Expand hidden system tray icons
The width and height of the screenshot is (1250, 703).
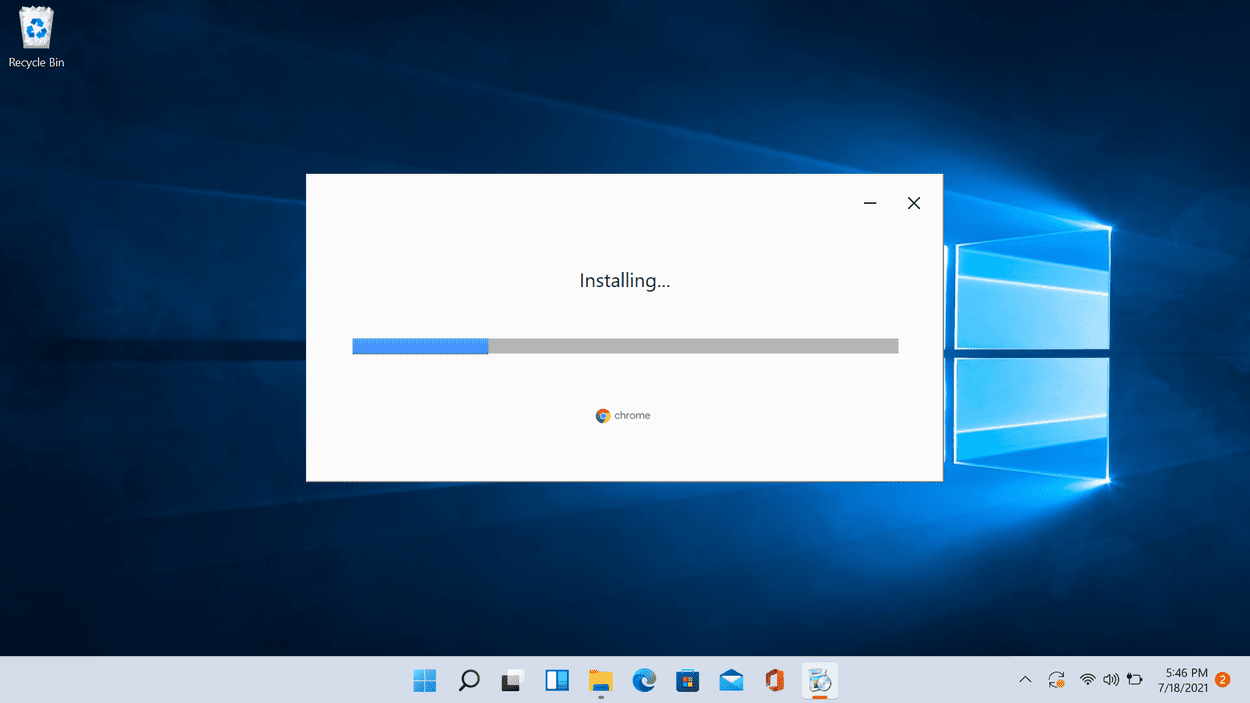pyautogui.click(x=1025, y=680)
